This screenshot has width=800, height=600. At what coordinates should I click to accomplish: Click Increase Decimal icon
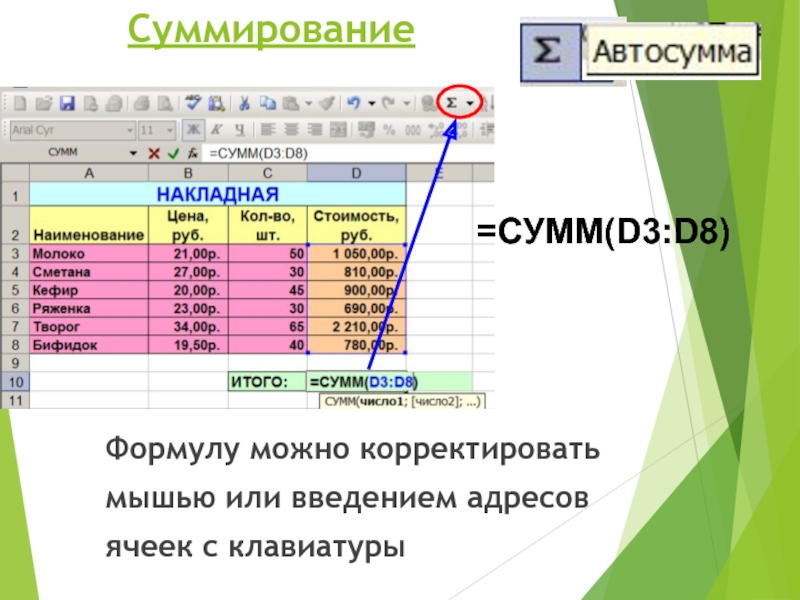tap(437, 130)
